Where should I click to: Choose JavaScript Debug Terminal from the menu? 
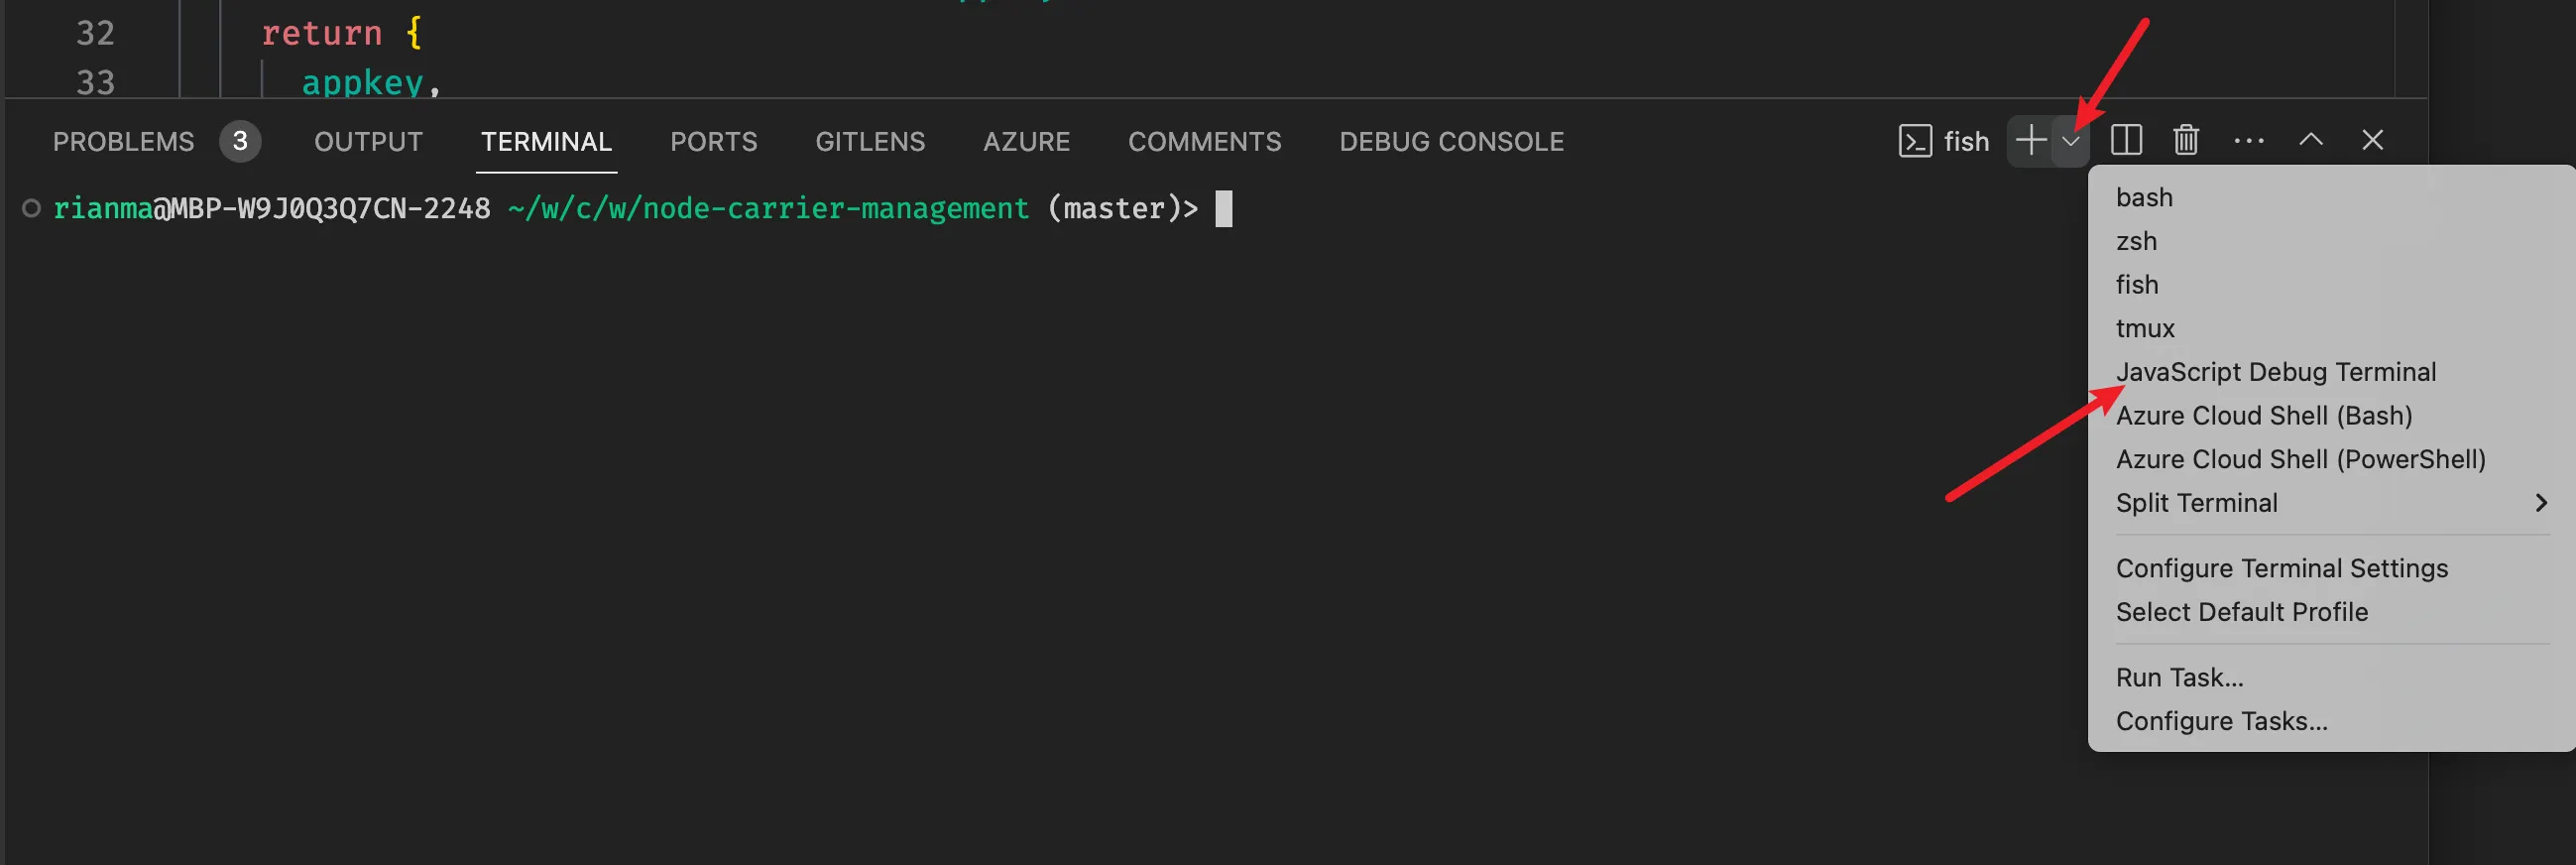(2276, 371)
